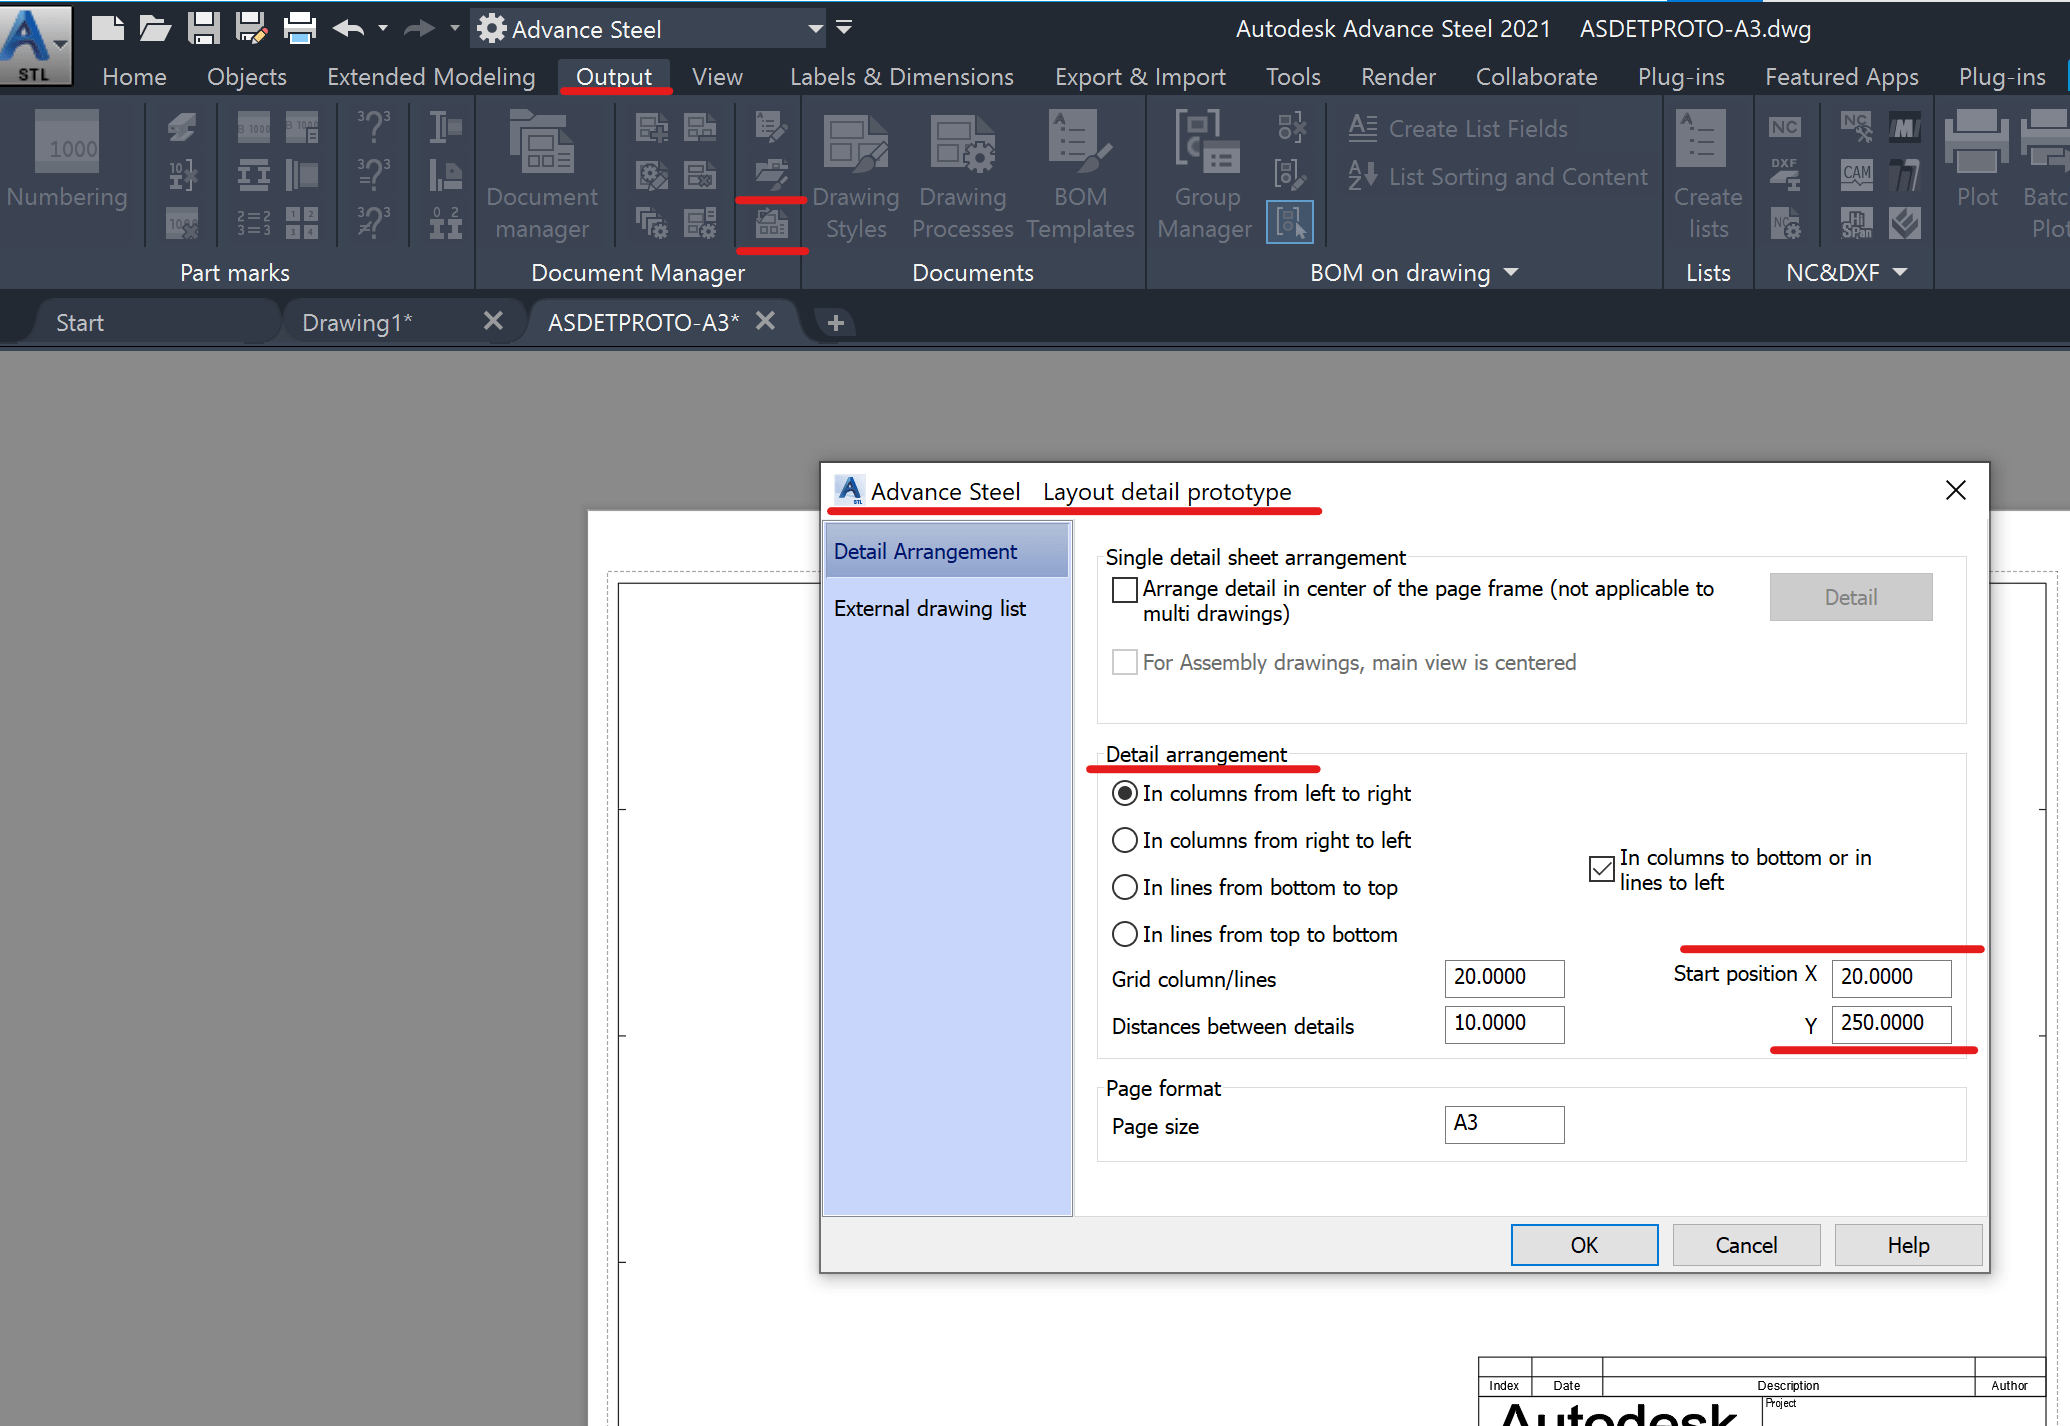This screenshot has height=1426, width=2070.
Task: Switch to the Labels & Dimensions tab
Action: [901, 77]
